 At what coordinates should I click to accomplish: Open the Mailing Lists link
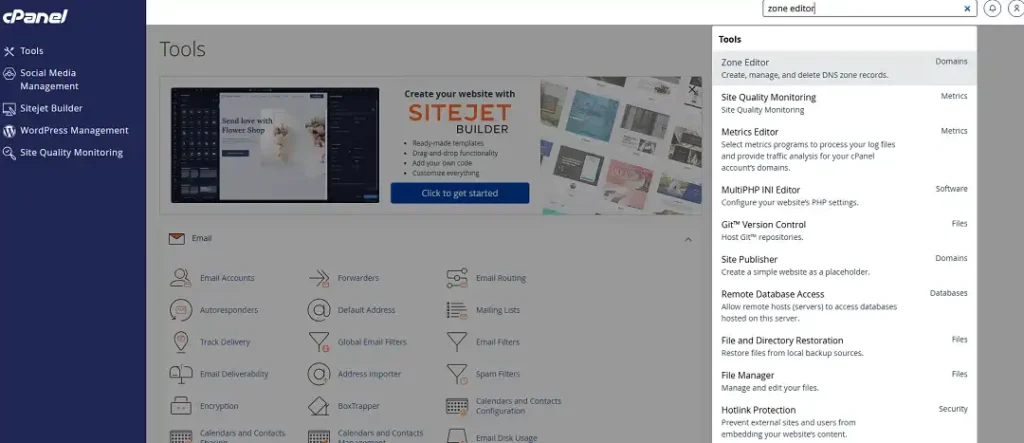(497, 310)
